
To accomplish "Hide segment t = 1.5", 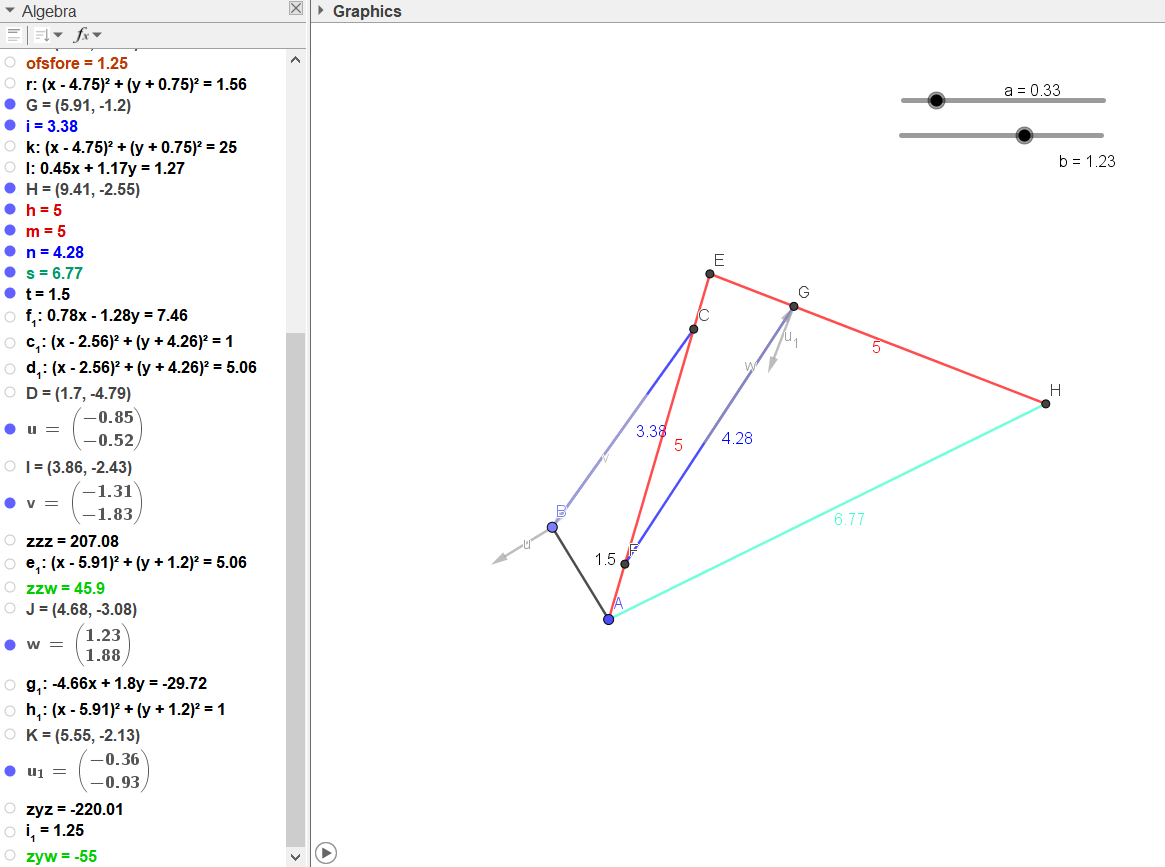I will click(x=10, y=293).
